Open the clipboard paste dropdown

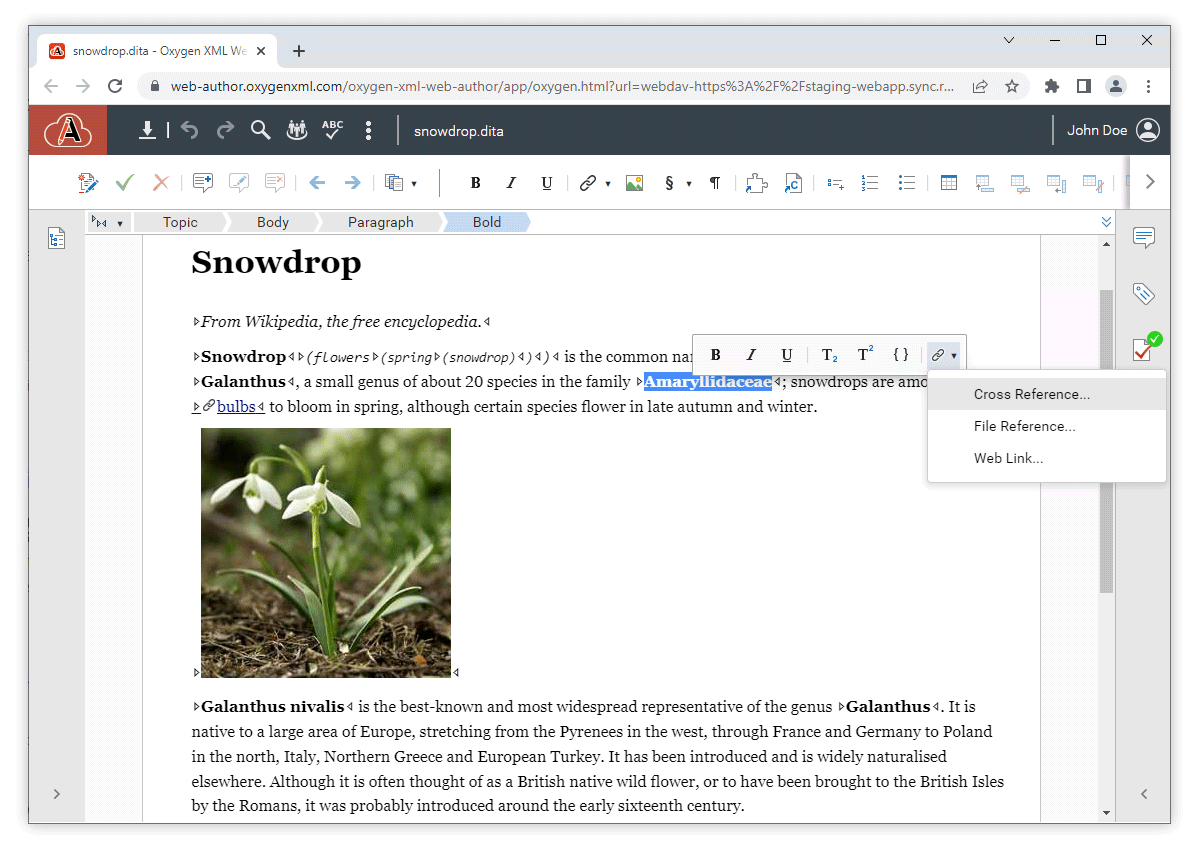click(401, 183)
